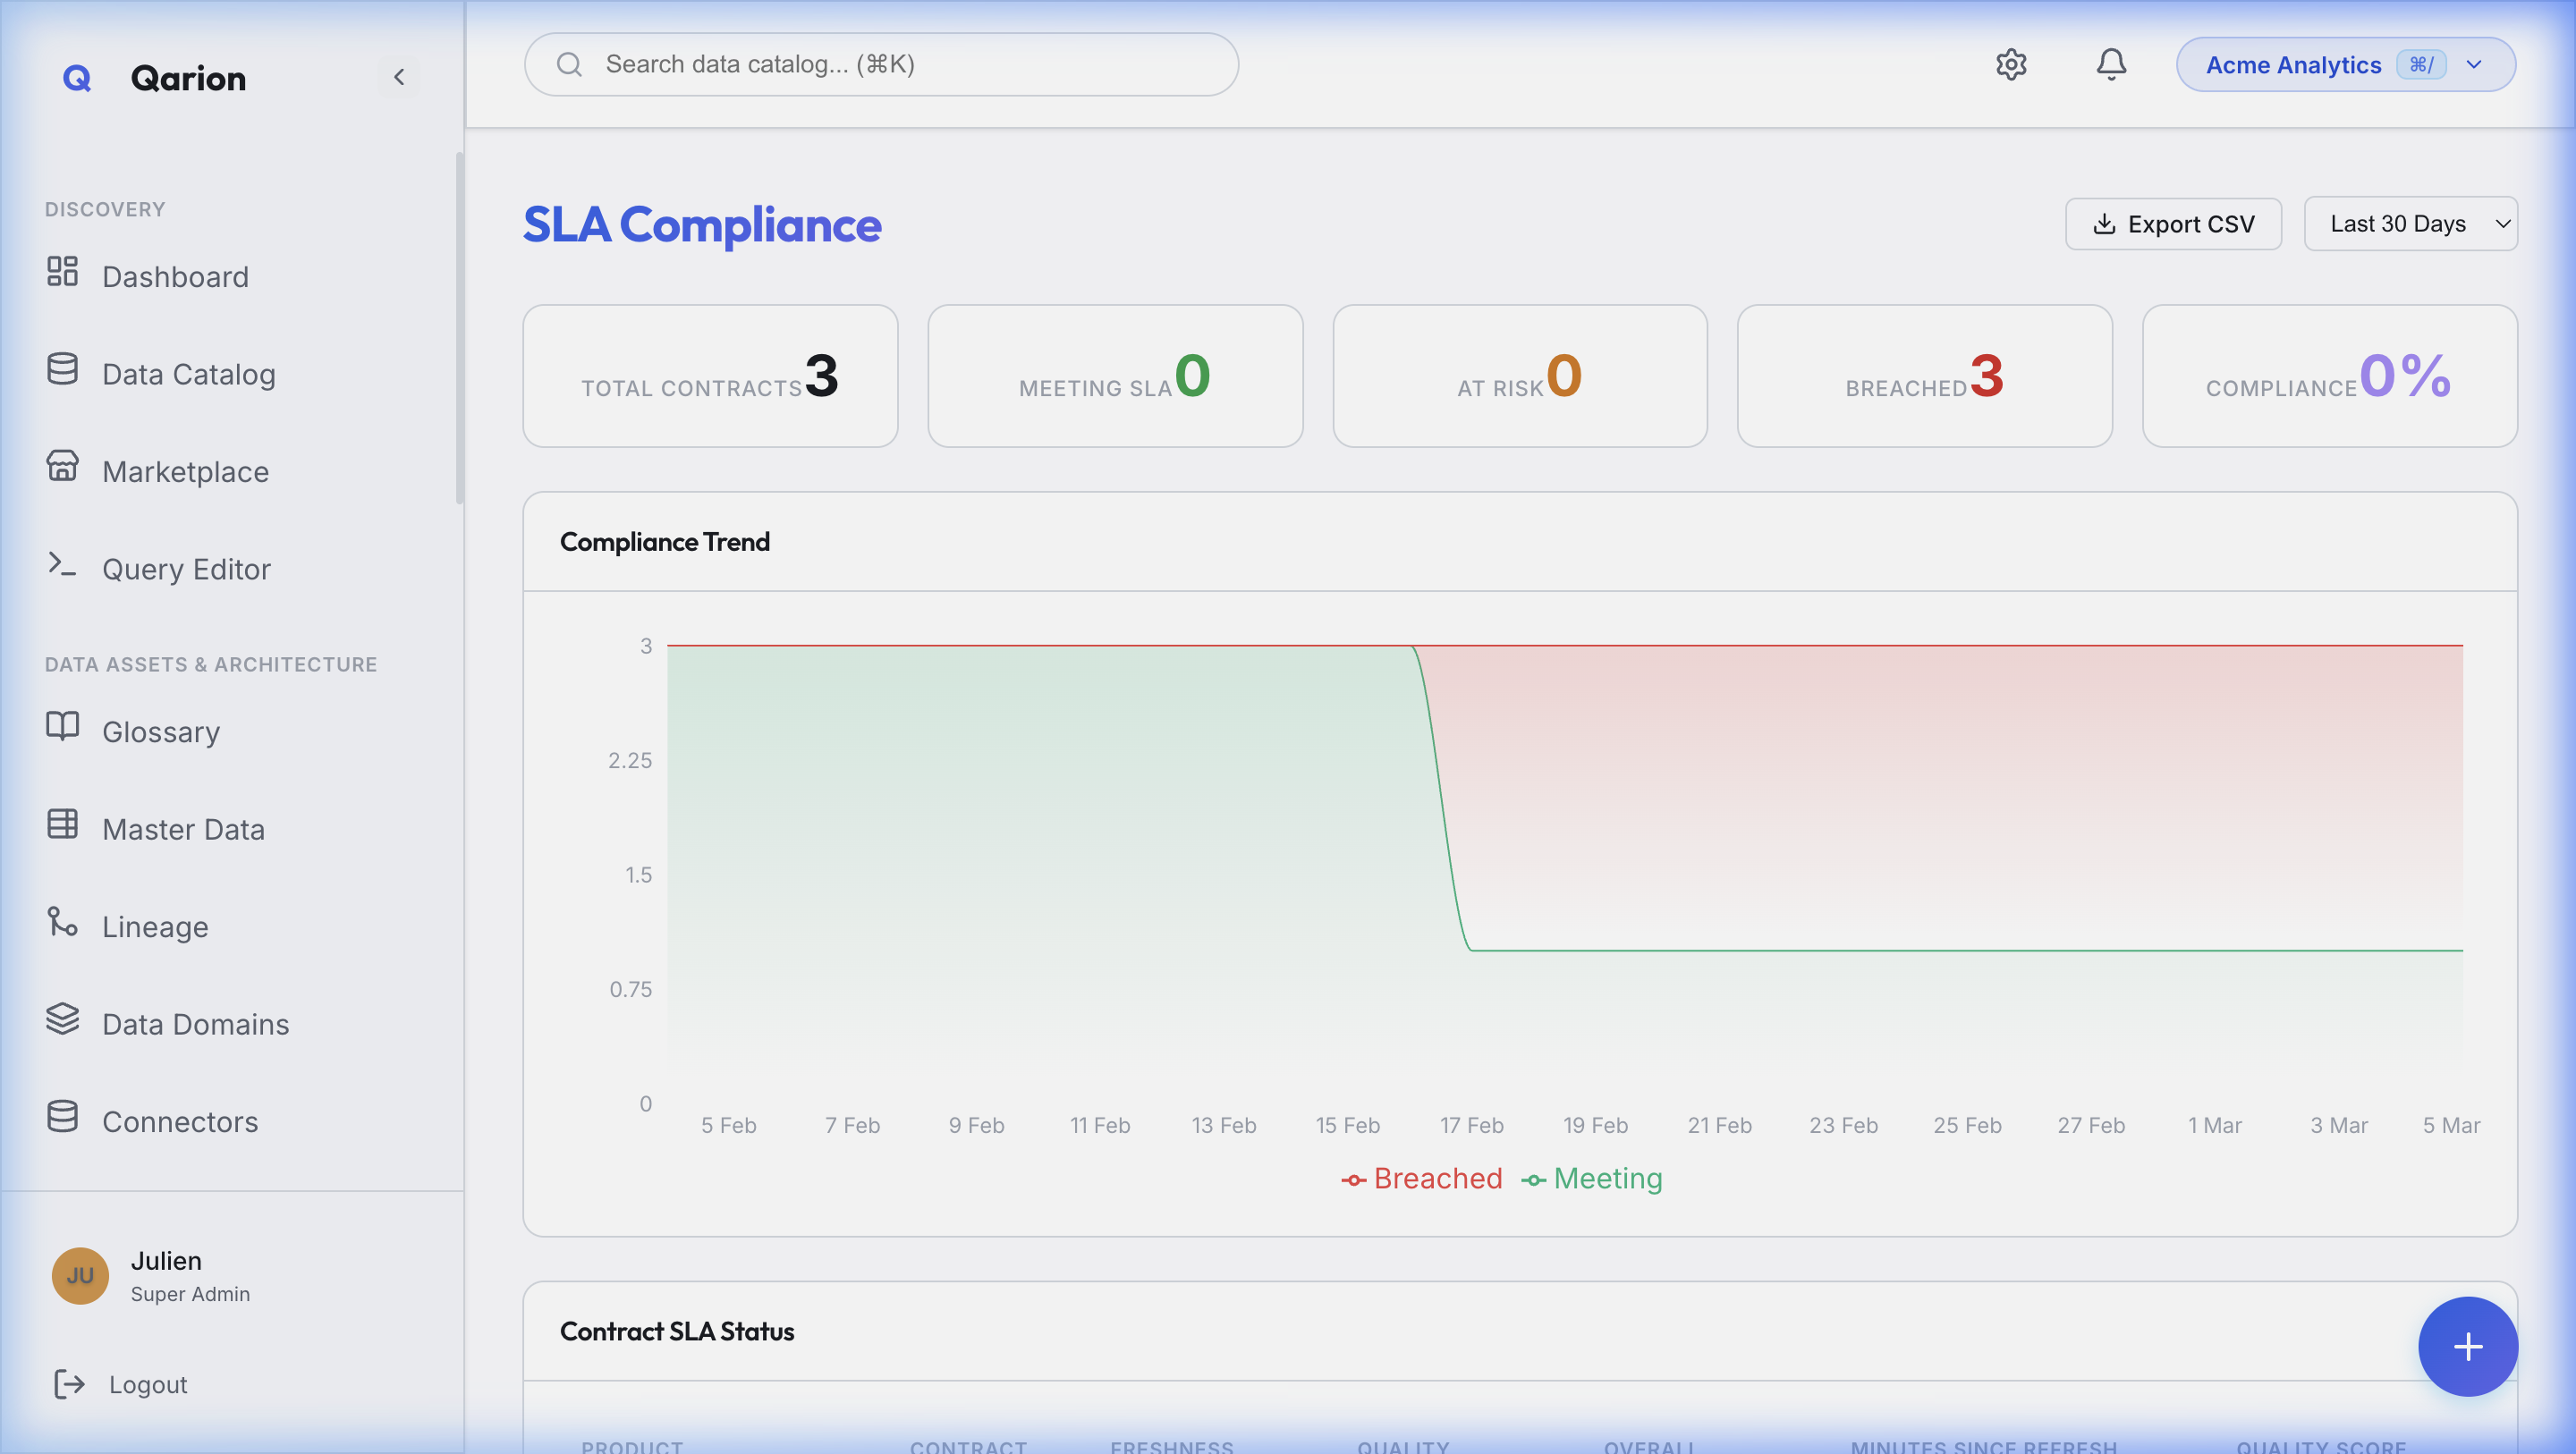This screenshot has width=2576, height=1454.
Task: Launch the Query Editor
Action: (186, 568)
